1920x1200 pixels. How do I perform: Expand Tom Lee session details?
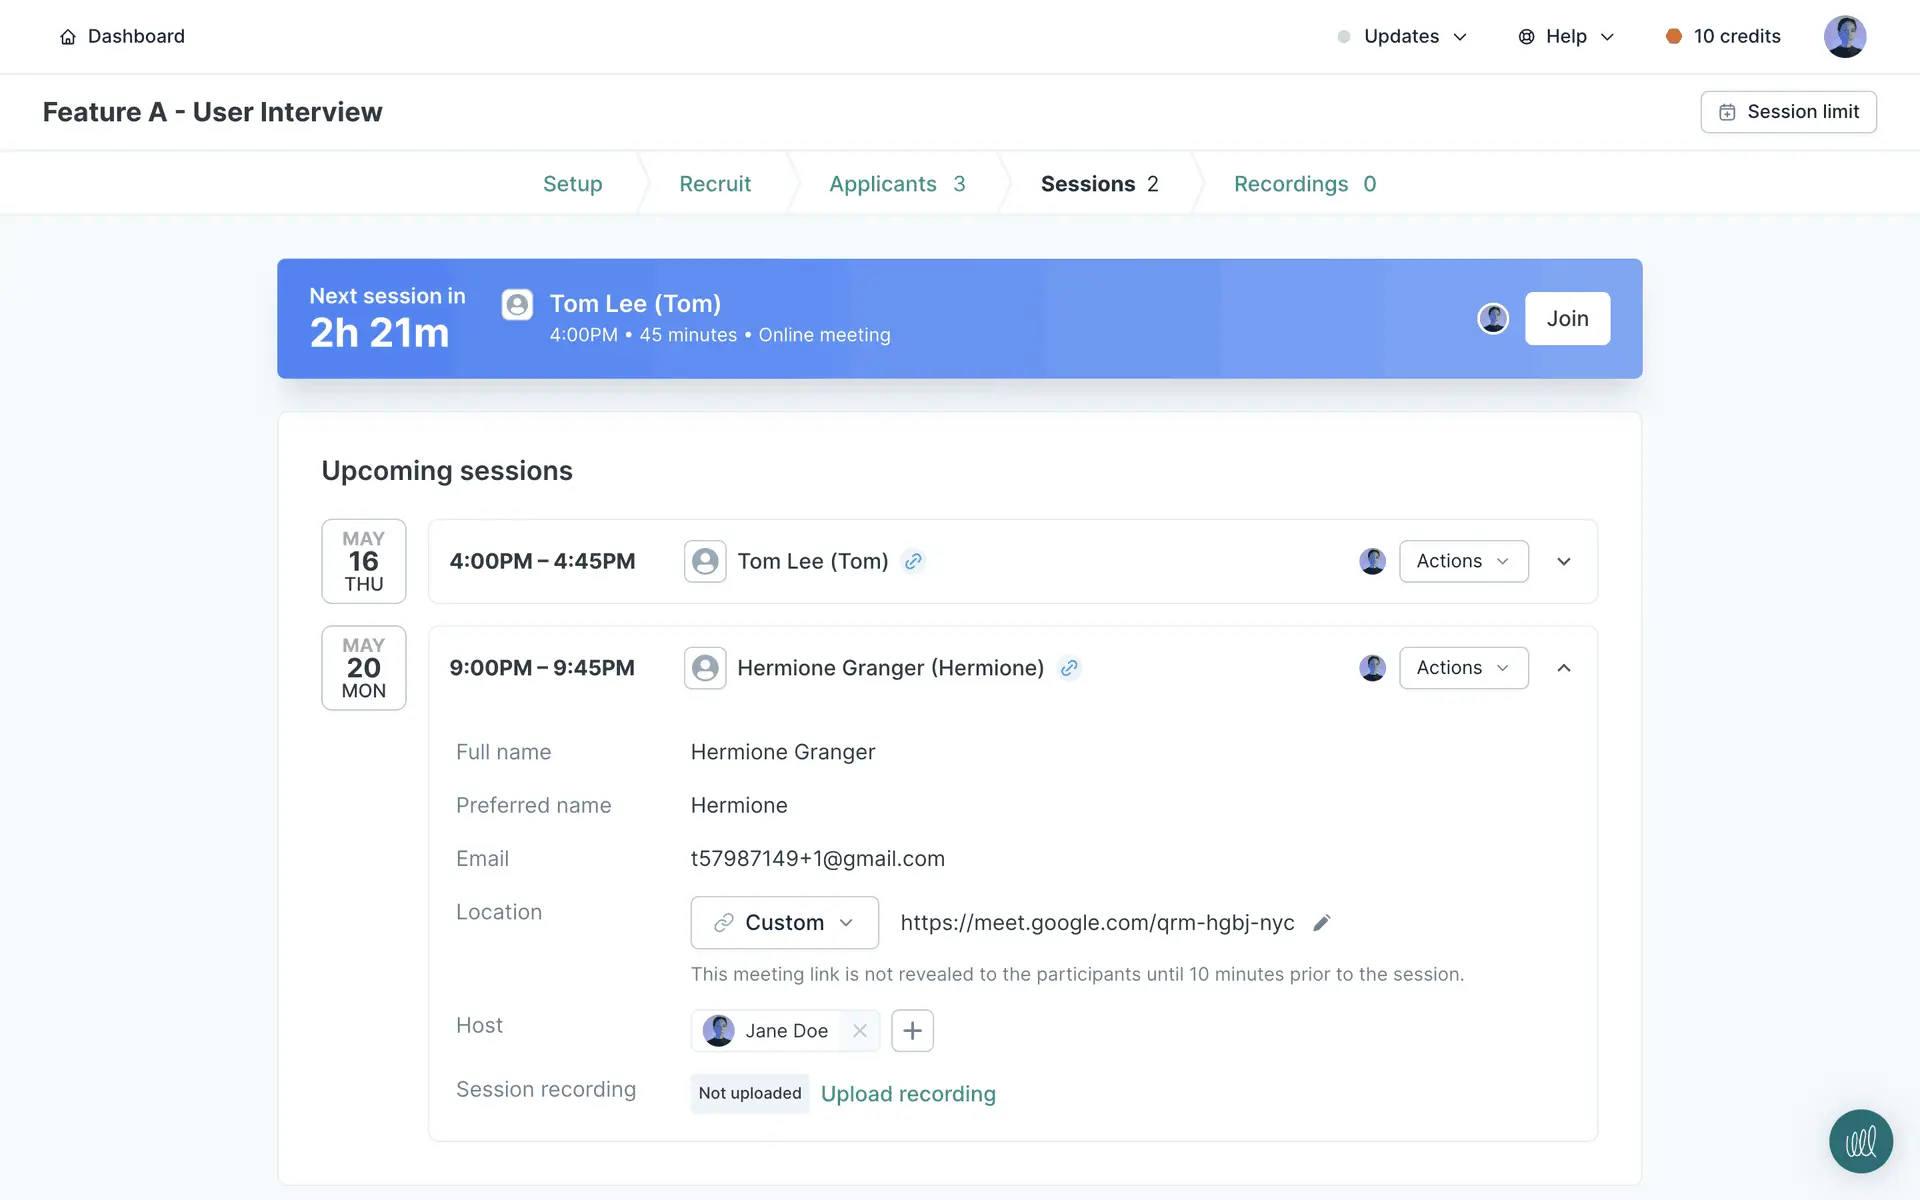click(x=1564, y=562)
